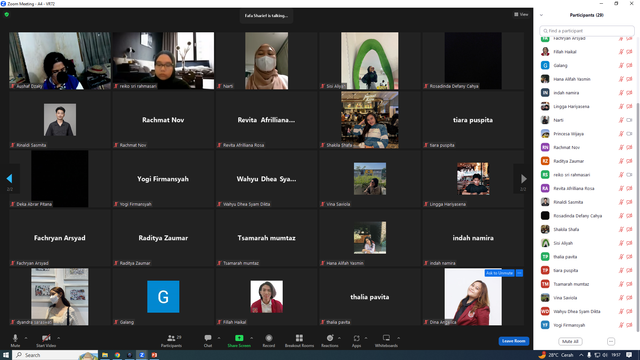Click reiko sri rahmasari's video tile
The width and height of the screenshot is (640, 360).
(163, 61)
